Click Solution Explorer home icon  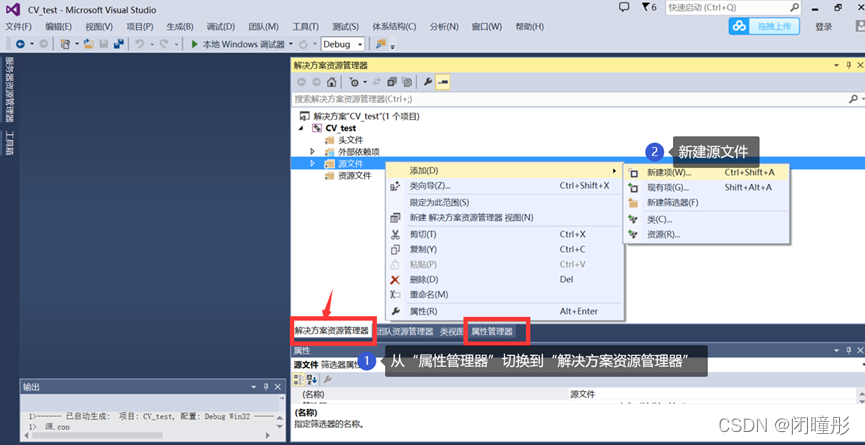(331, 82)
